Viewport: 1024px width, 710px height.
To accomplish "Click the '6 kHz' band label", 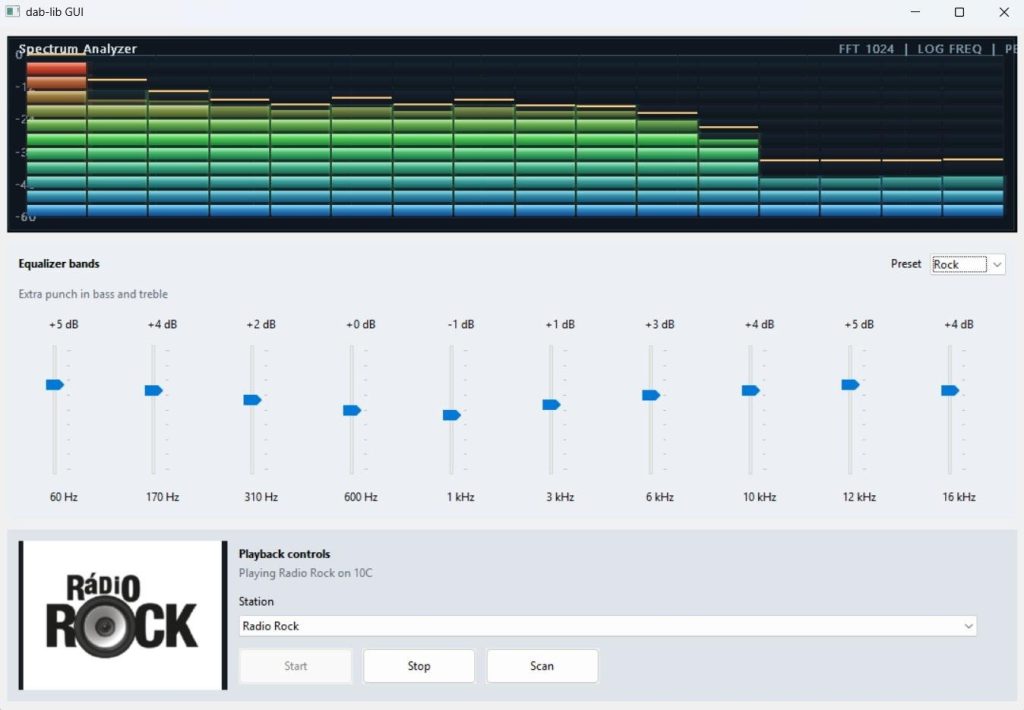I will point(660,497).
